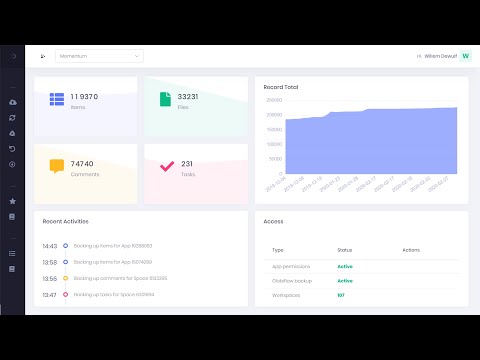The height and width of the screenshot is (360, 480).
Task: Click the 119370 items count
Action: pyautogui.click(x=84, y=97)
